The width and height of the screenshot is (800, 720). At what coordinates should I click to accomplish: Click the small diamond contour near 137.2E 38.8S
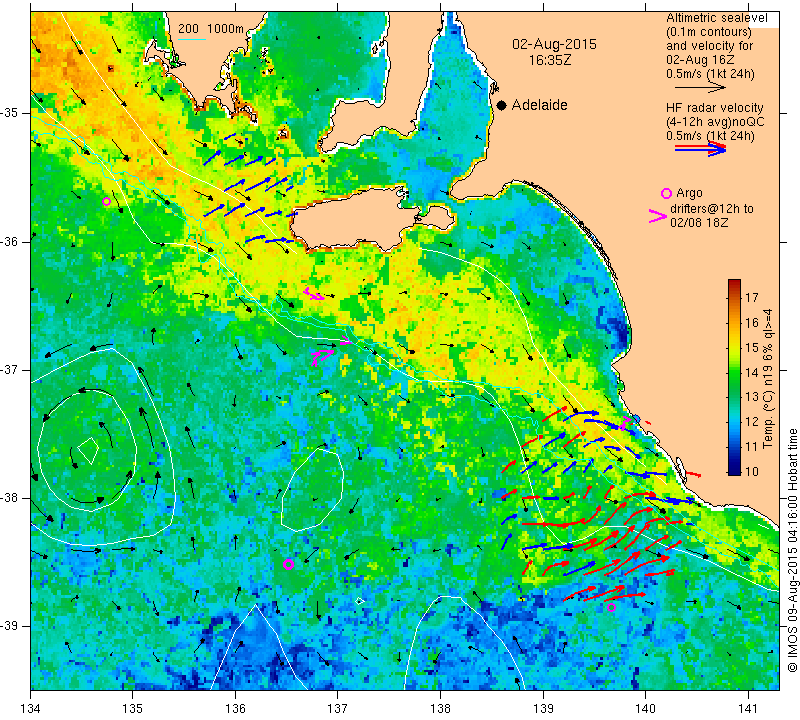359,601
